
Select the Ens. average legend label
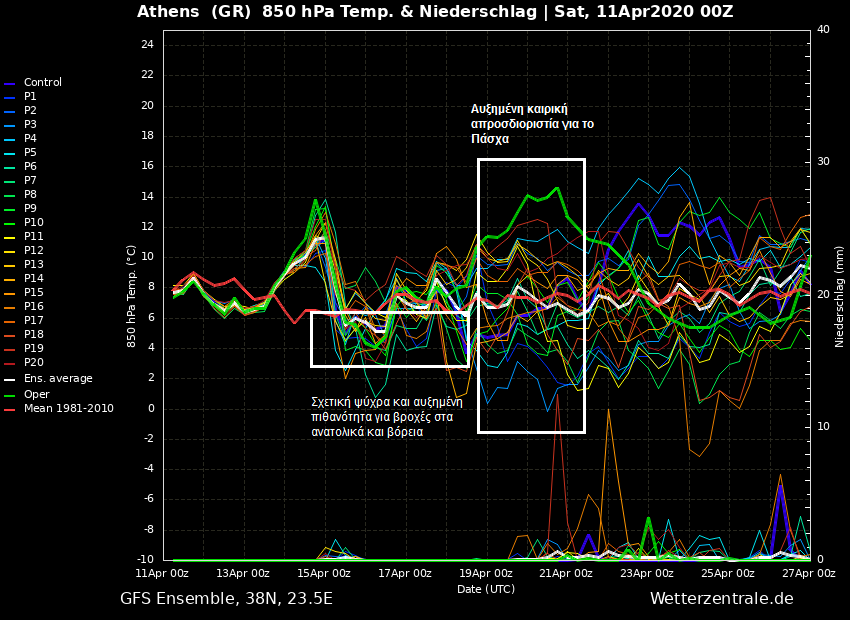click(58, 379)
